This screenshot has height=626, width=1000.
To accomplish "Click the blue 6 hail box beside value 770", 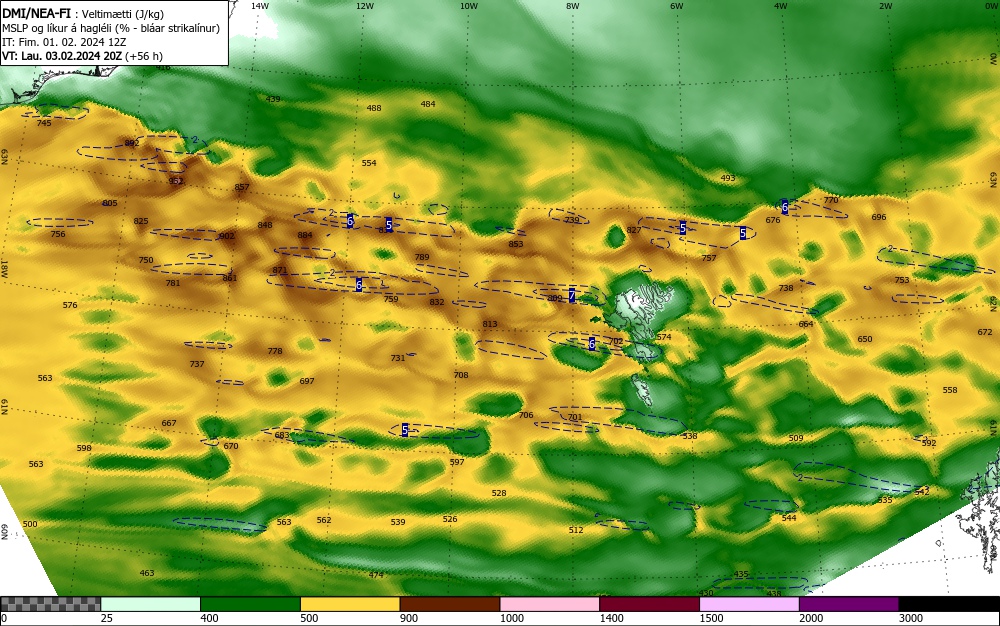I will 784,207.
